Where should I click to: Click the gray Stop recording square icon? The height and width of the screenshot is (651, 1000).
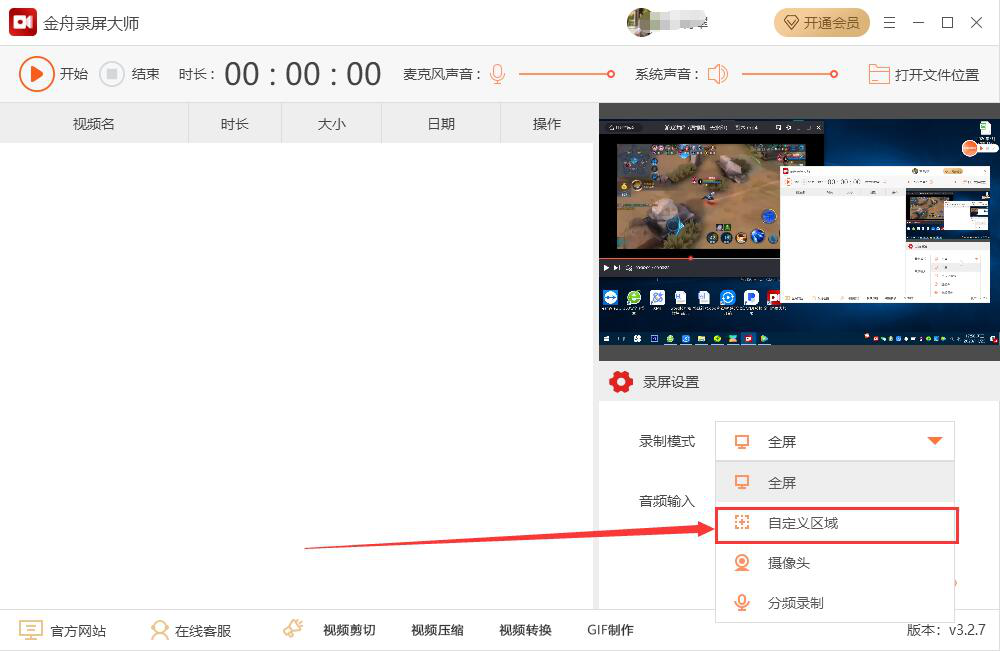[112, 74]
